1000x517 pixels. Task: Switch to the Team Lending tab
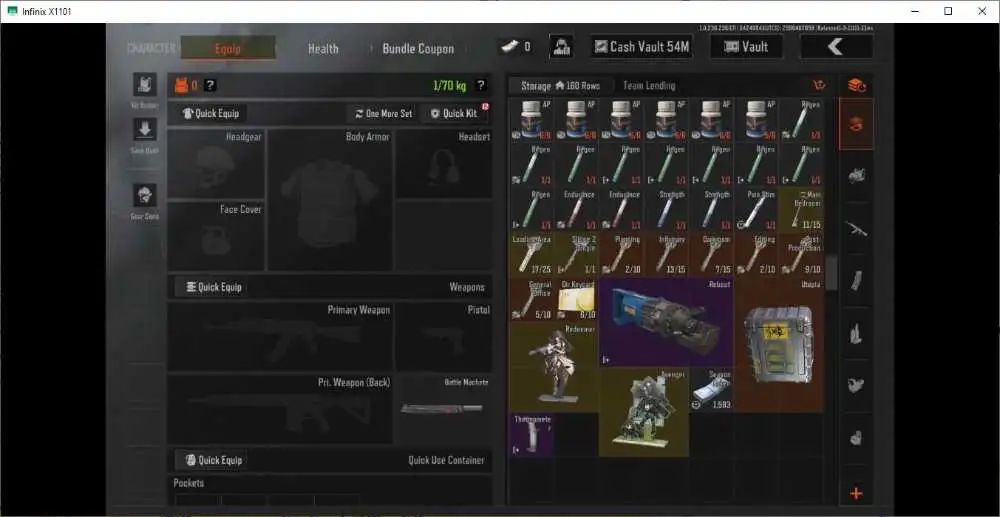(649, 85)
